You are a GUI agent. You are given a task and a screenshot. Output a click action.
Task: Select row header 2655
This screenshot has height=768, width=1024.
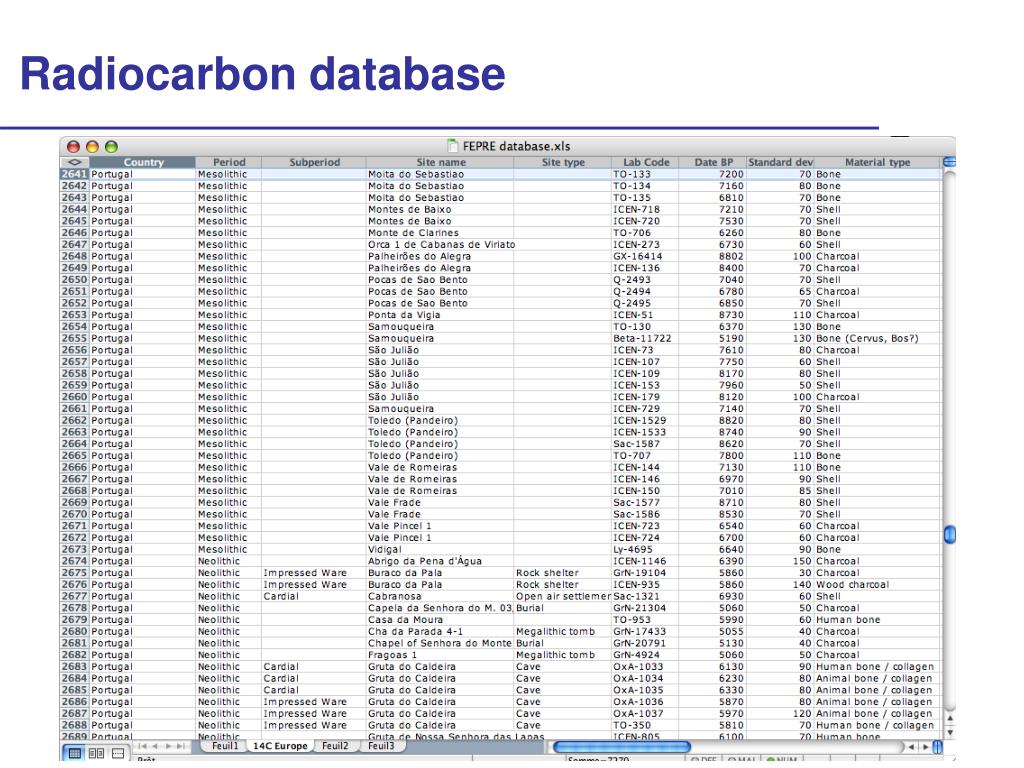(74, 338)
